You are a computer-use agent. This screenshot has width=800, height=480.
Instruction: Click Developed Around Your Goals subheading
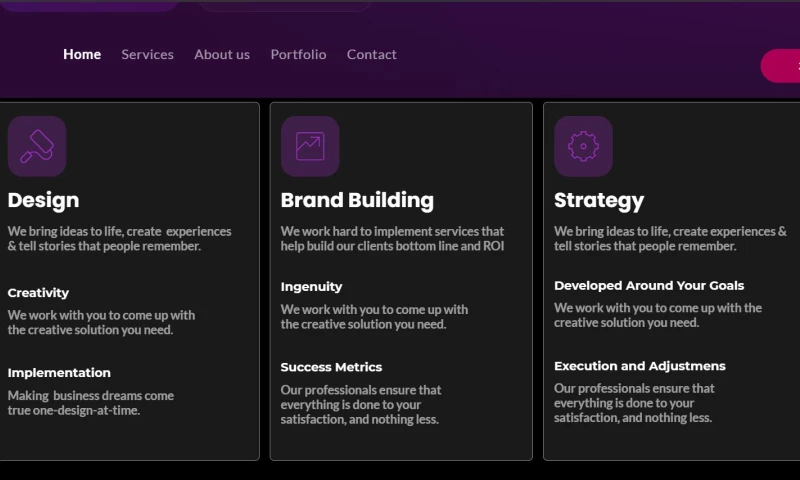click(649, 286)
